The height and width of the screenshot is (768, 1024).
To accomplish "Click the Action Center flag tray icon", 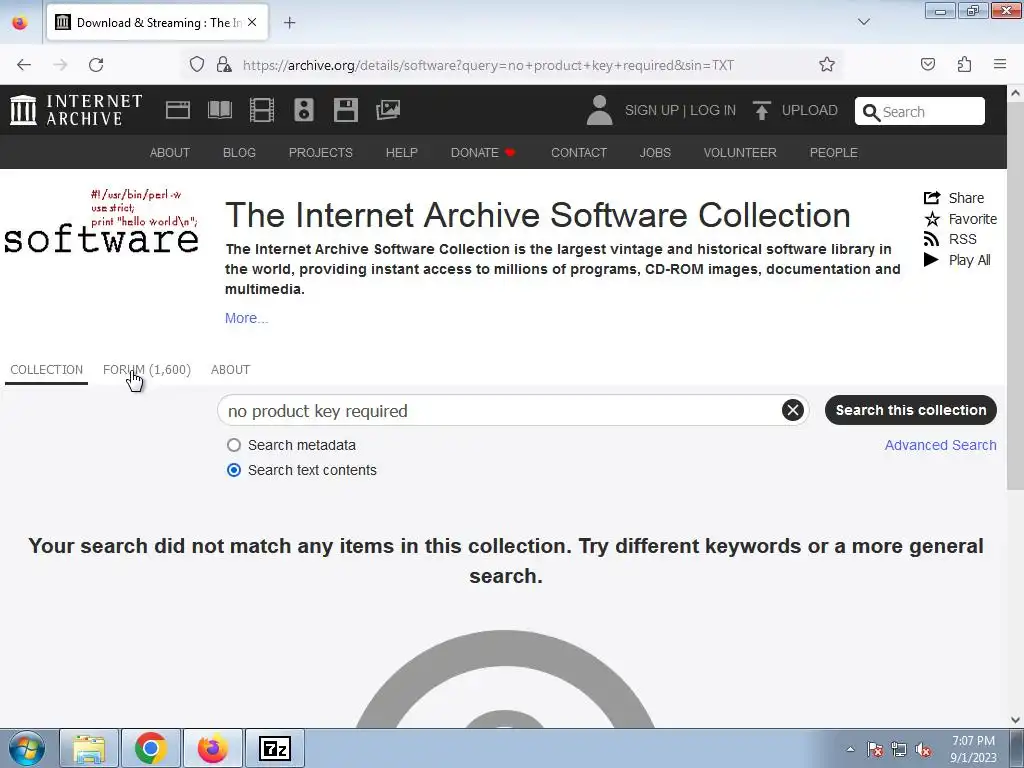I will (x=874, y=750).
